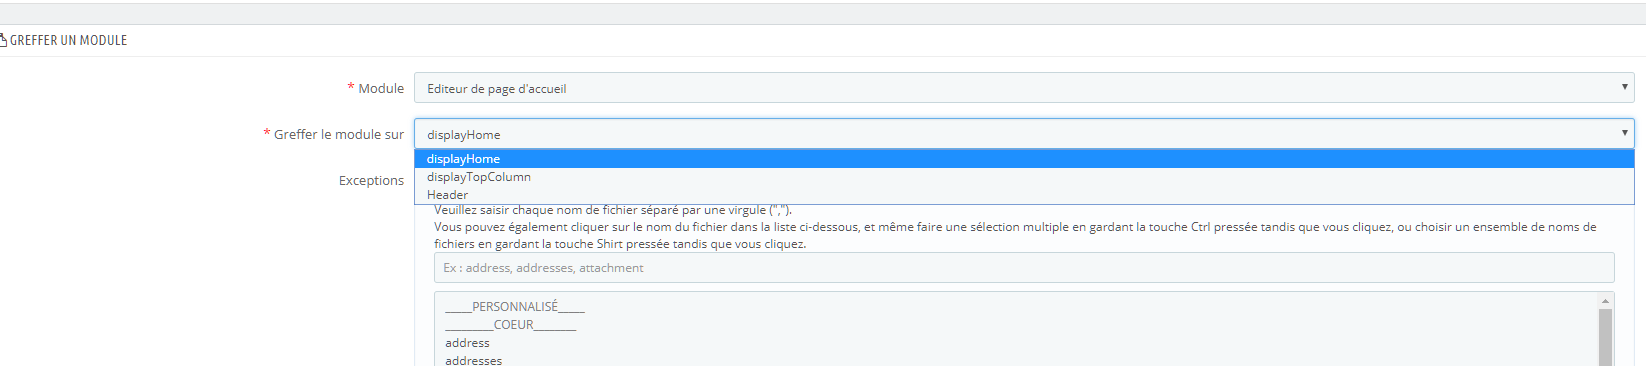Select the addresses file in exceptions list
Viewport: 1646px width, 366px height.
coord(474,360)
